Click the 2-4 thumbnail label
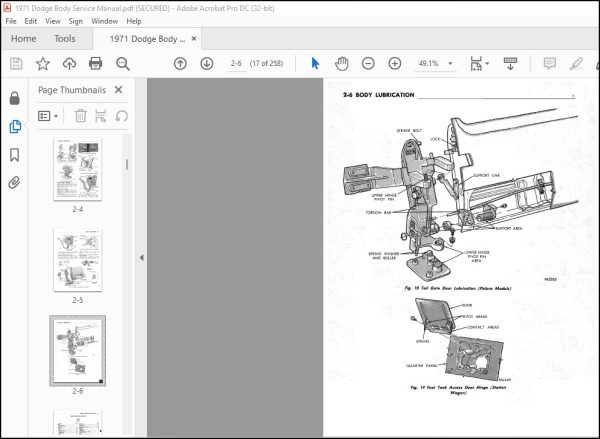This screenshot has width=600, height=439. tap(78, 209)
